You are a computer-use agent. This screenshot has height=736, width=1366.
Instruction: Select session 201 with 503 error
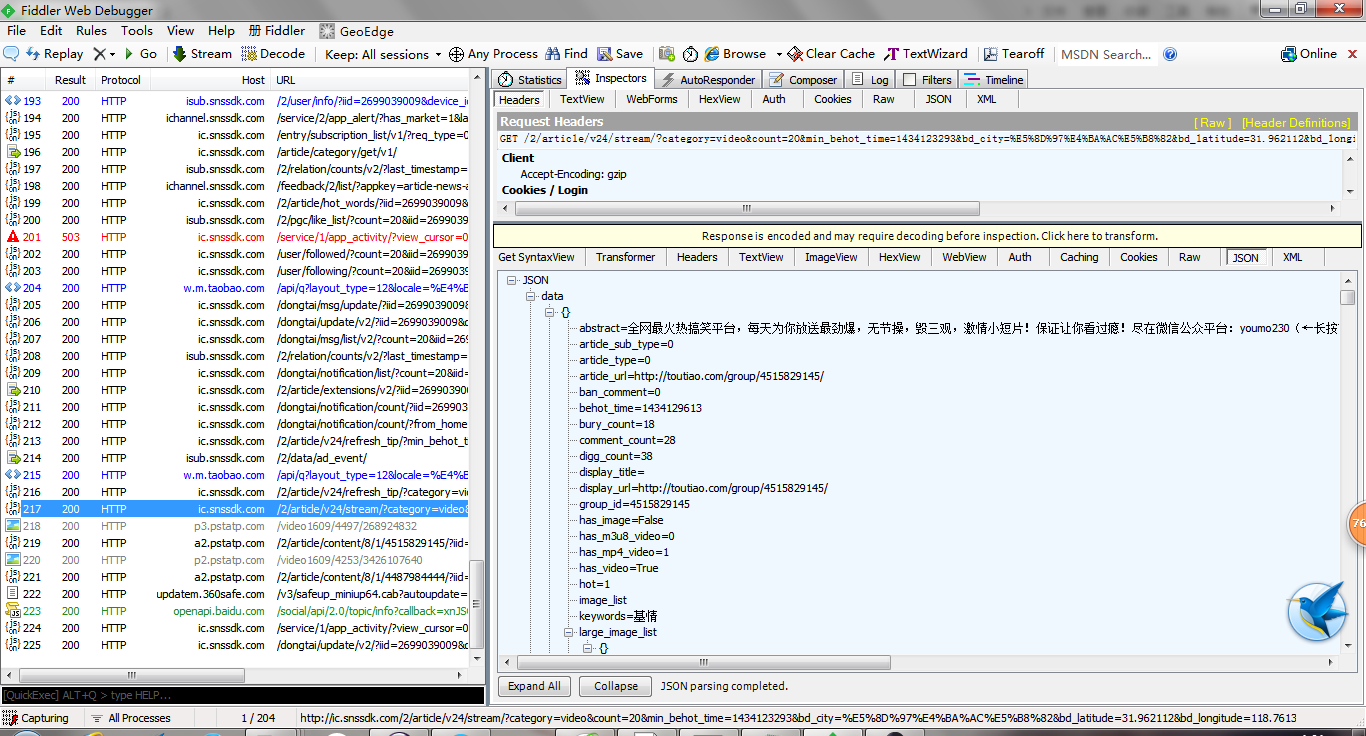click(236, 237)
